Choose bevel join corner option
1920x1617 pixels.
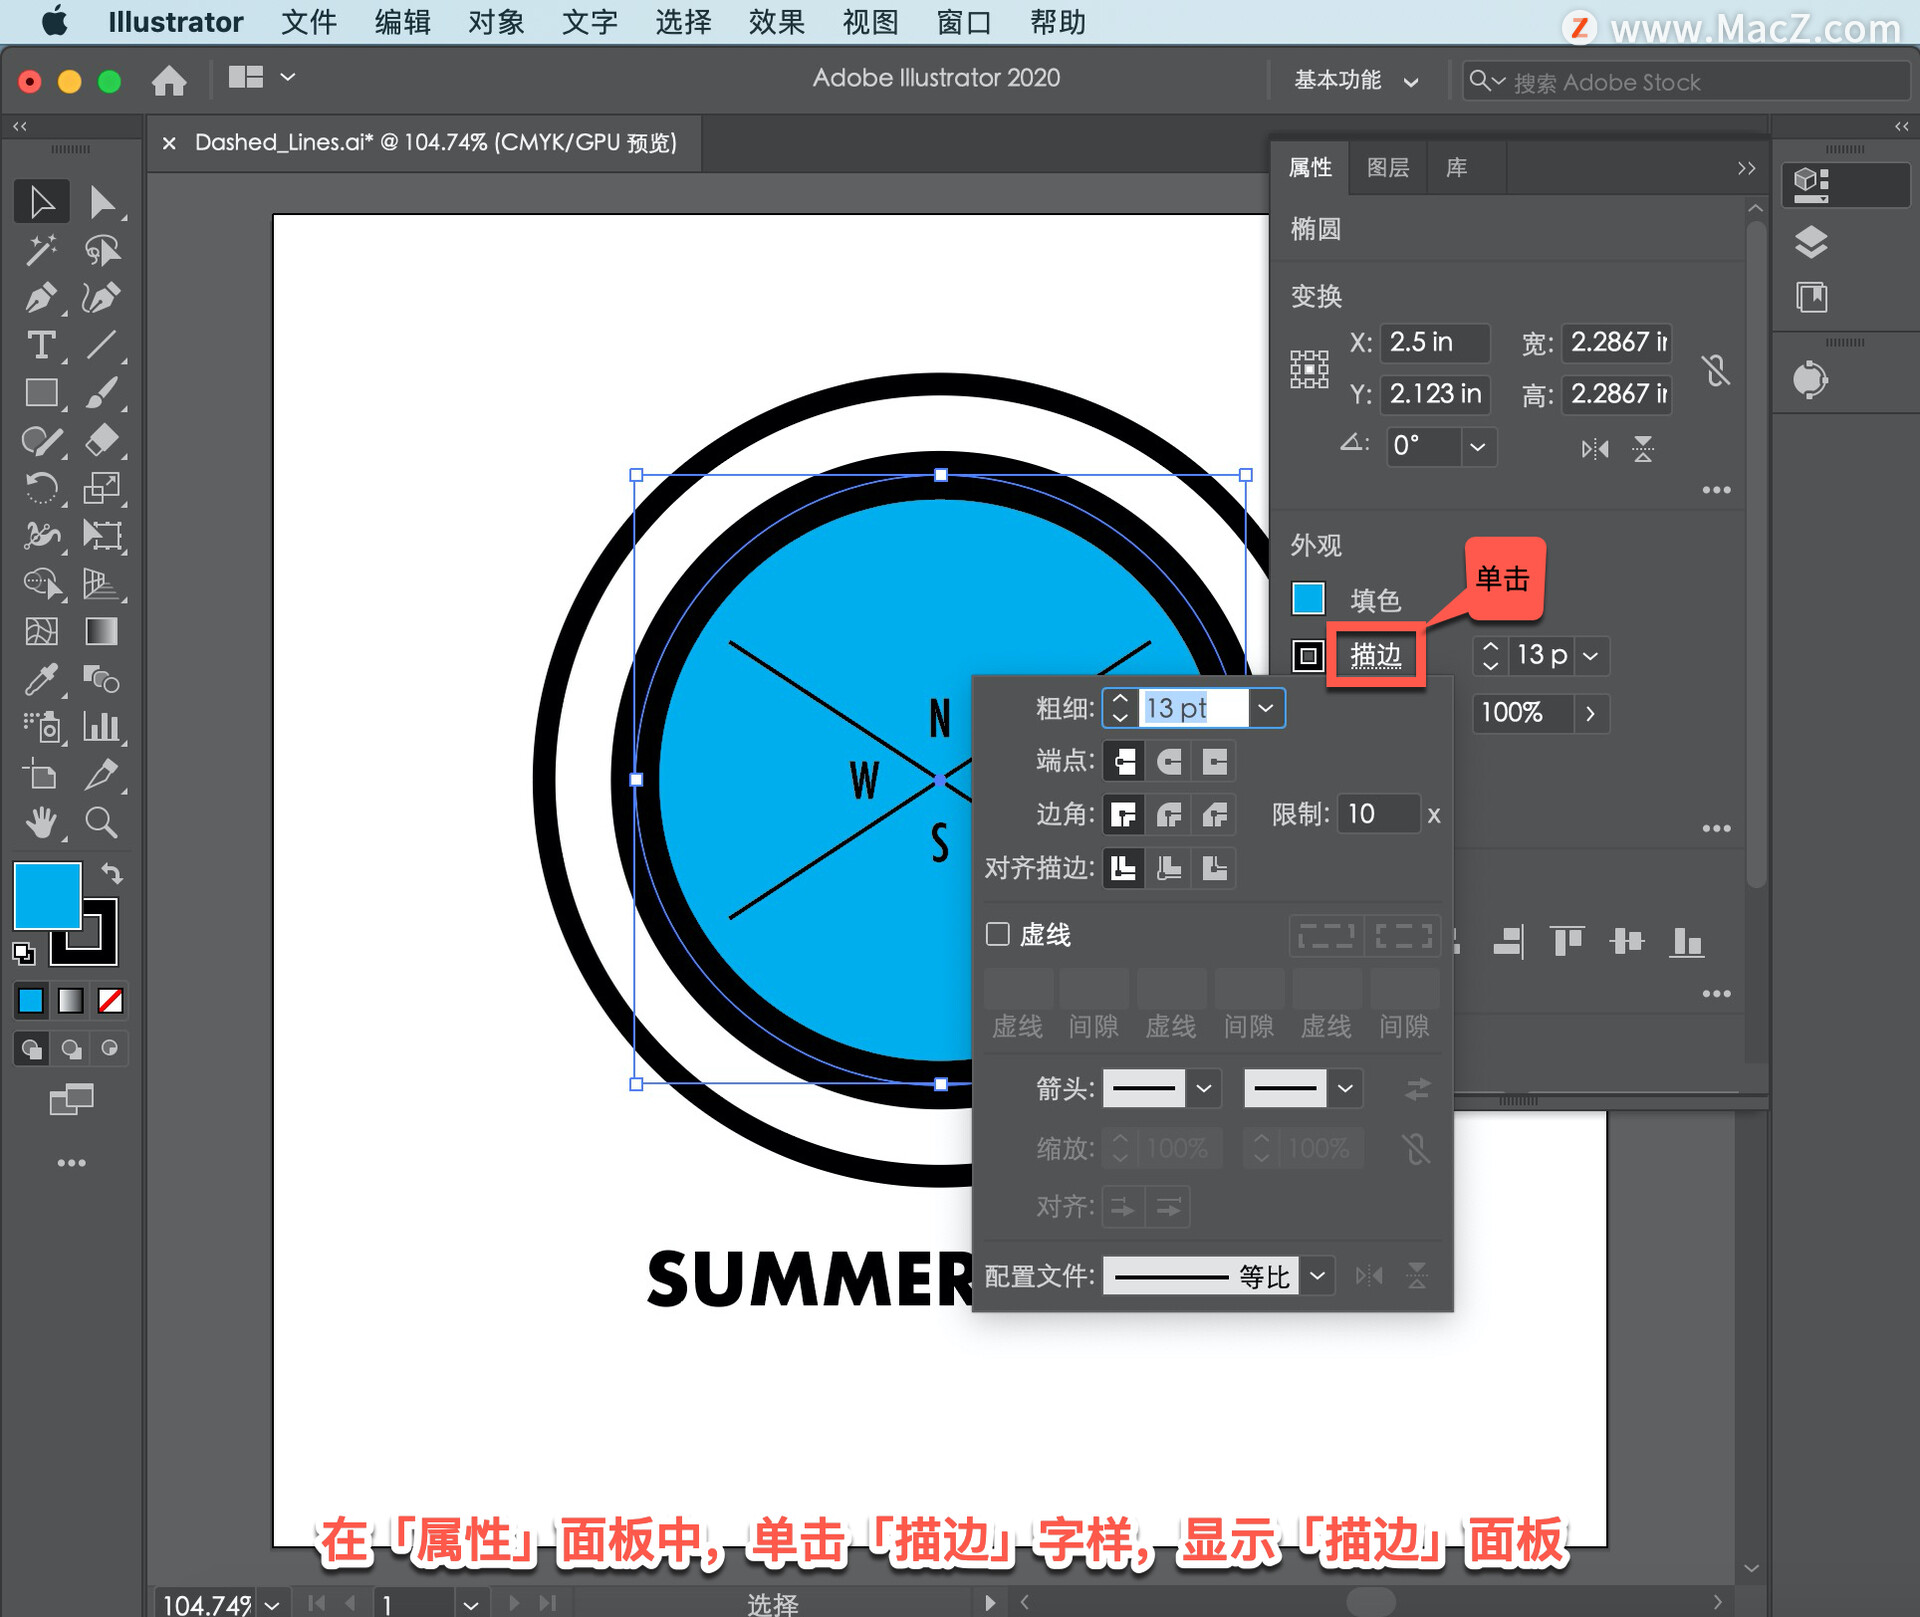tap(1215, 815)
